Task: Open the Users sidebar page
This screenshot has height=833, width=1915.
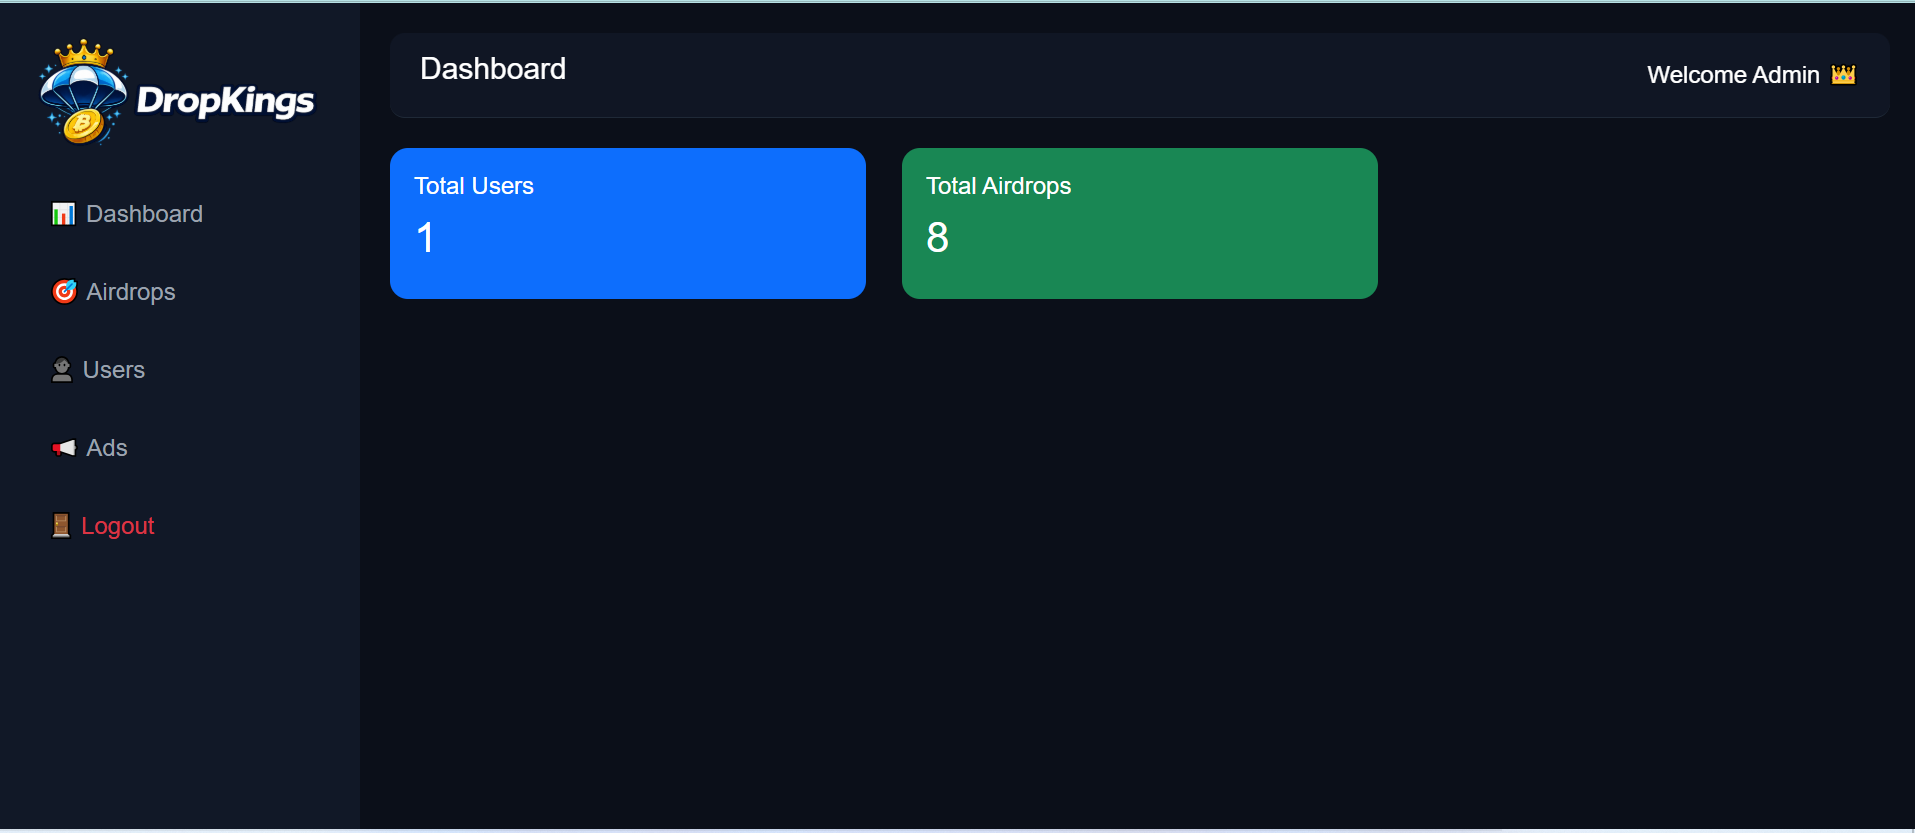Action: (114, 370)
